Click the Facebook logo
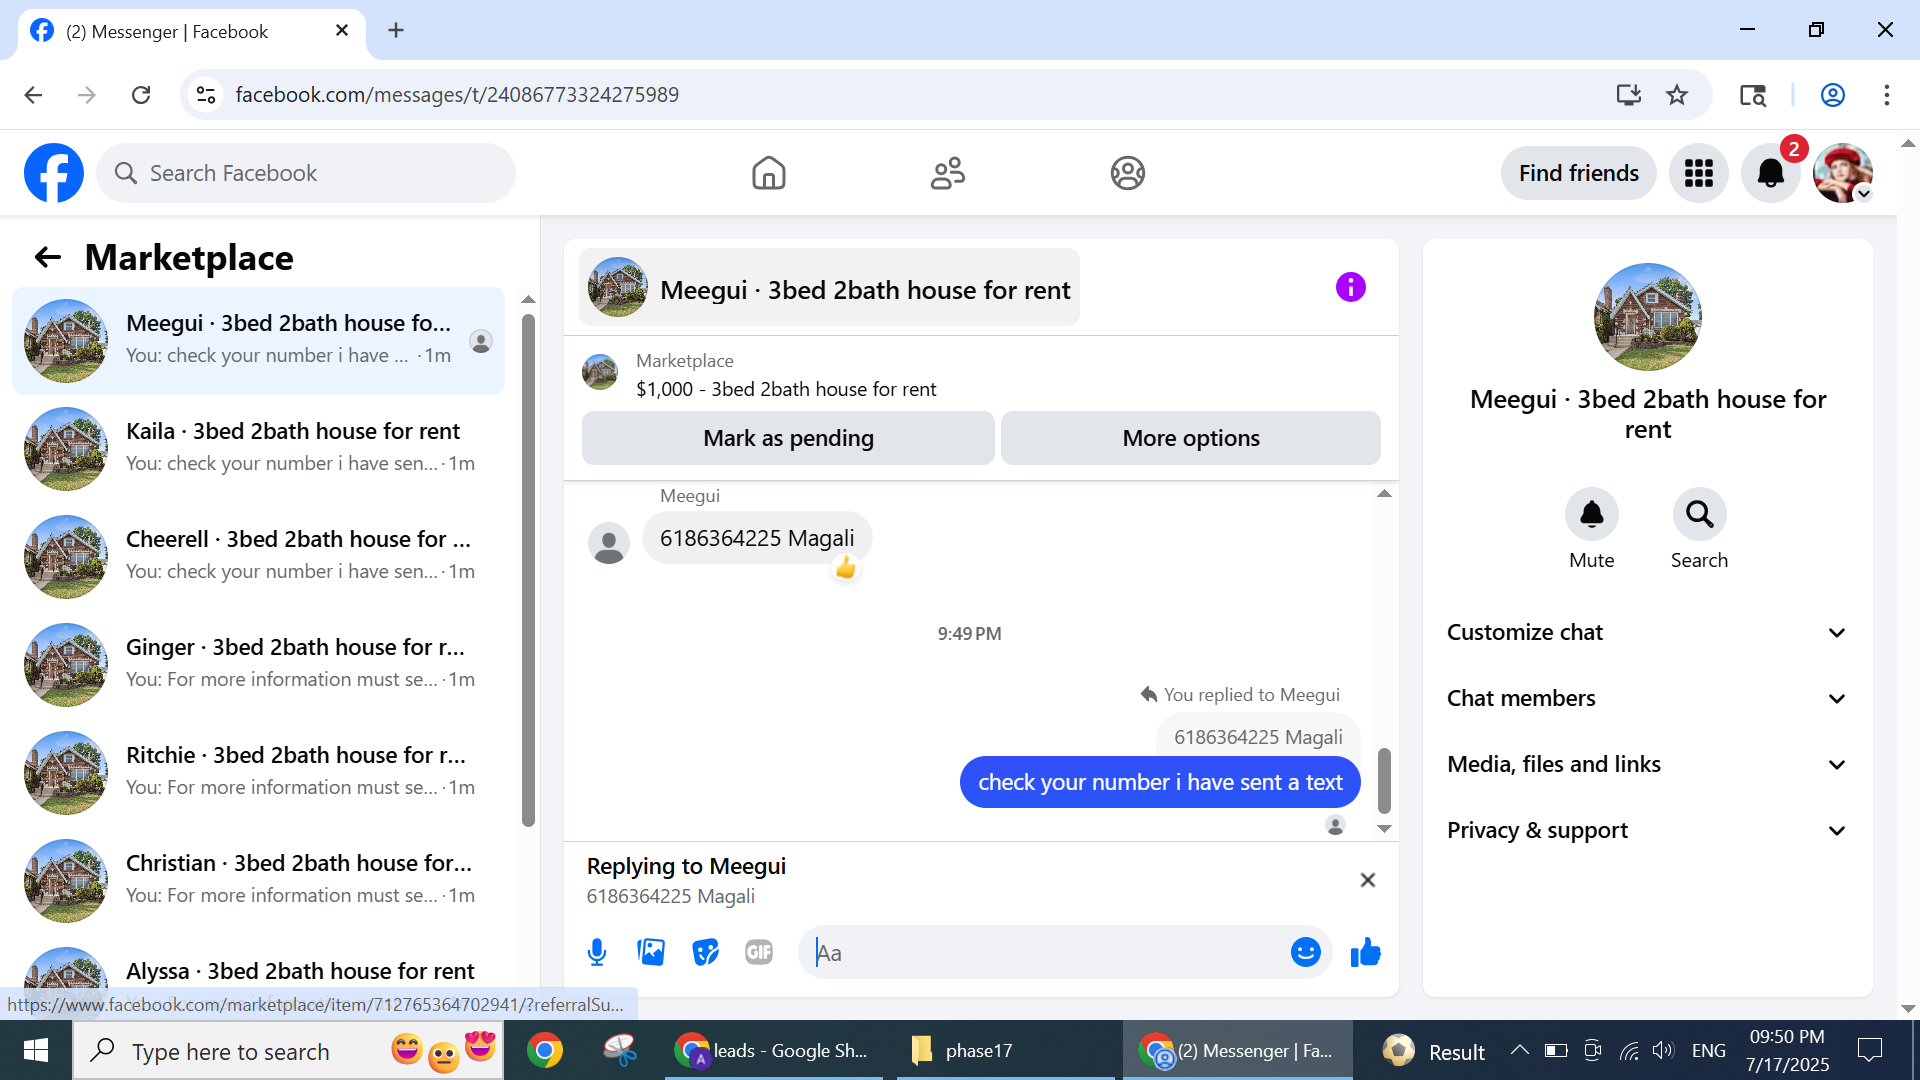1920x1080 pixels. pyautogui.click(x=54, y=173)
